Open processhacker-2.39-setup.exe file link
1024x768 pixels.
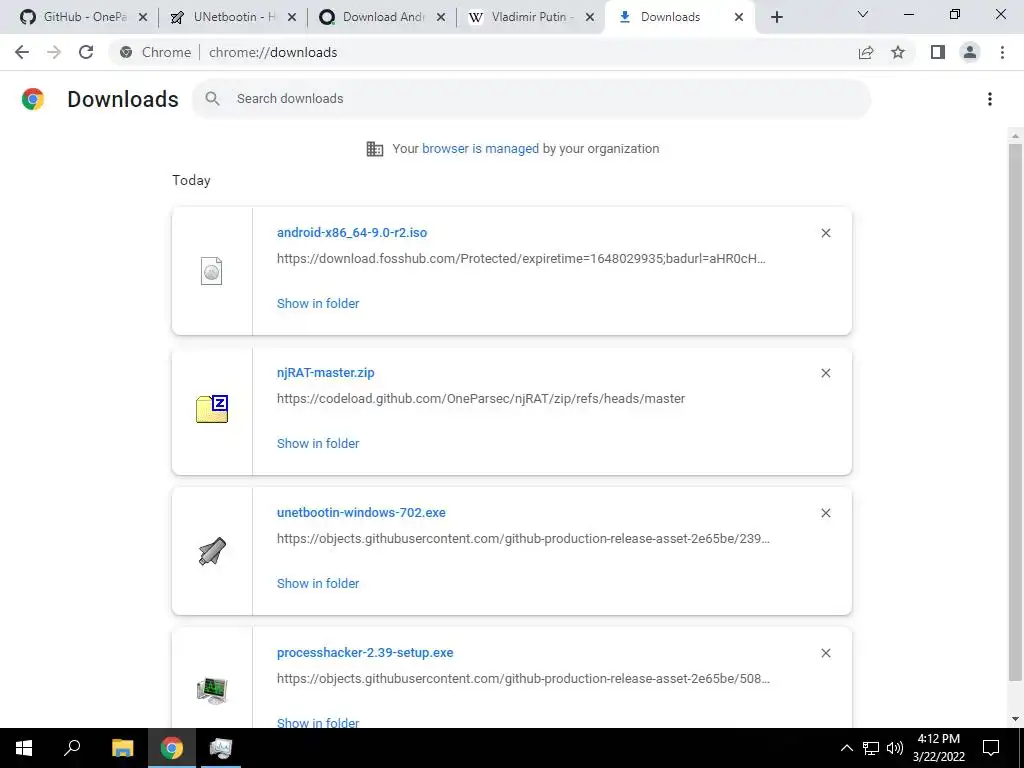(x=364, y=652)
